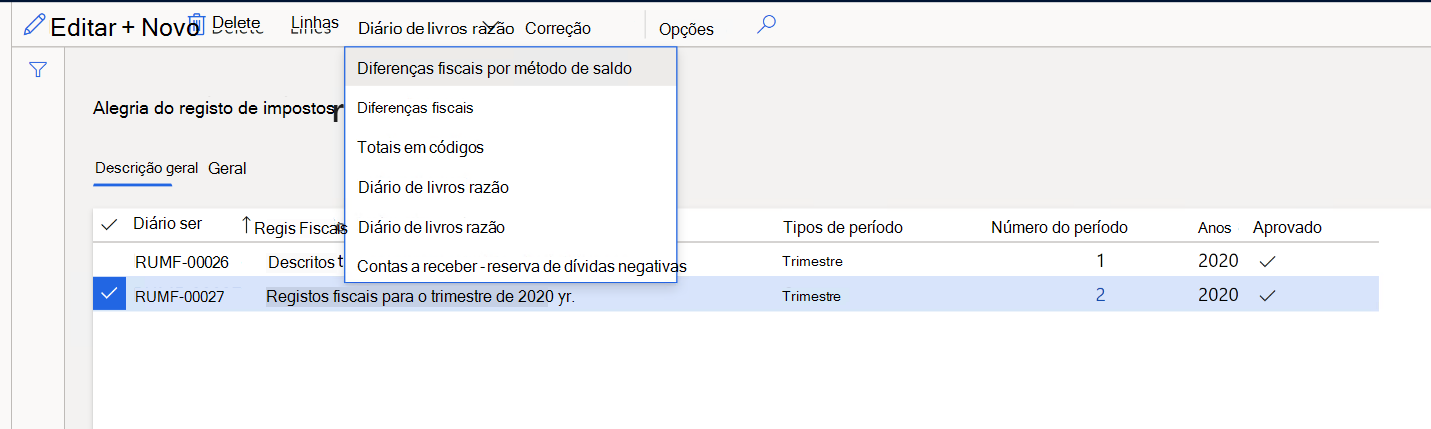Viewport: 1431px width, 429px height.
Task: Click the Correção button
Action: coord(557,28)
